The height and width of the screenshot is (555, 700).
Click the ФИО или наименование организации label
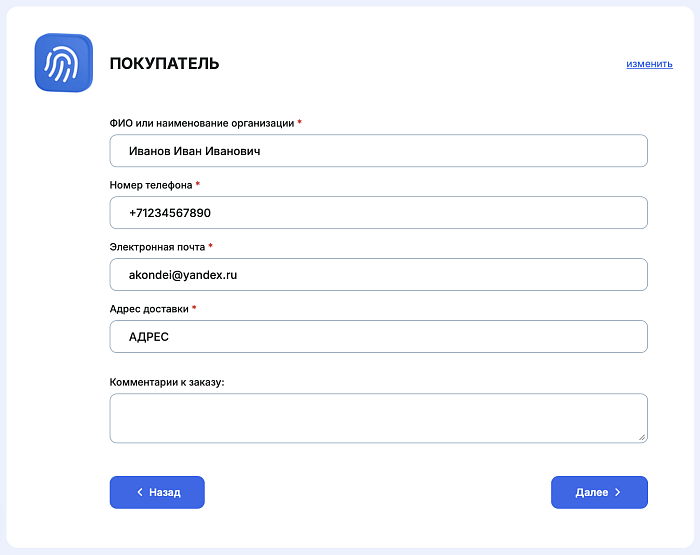tap(201, 123)
